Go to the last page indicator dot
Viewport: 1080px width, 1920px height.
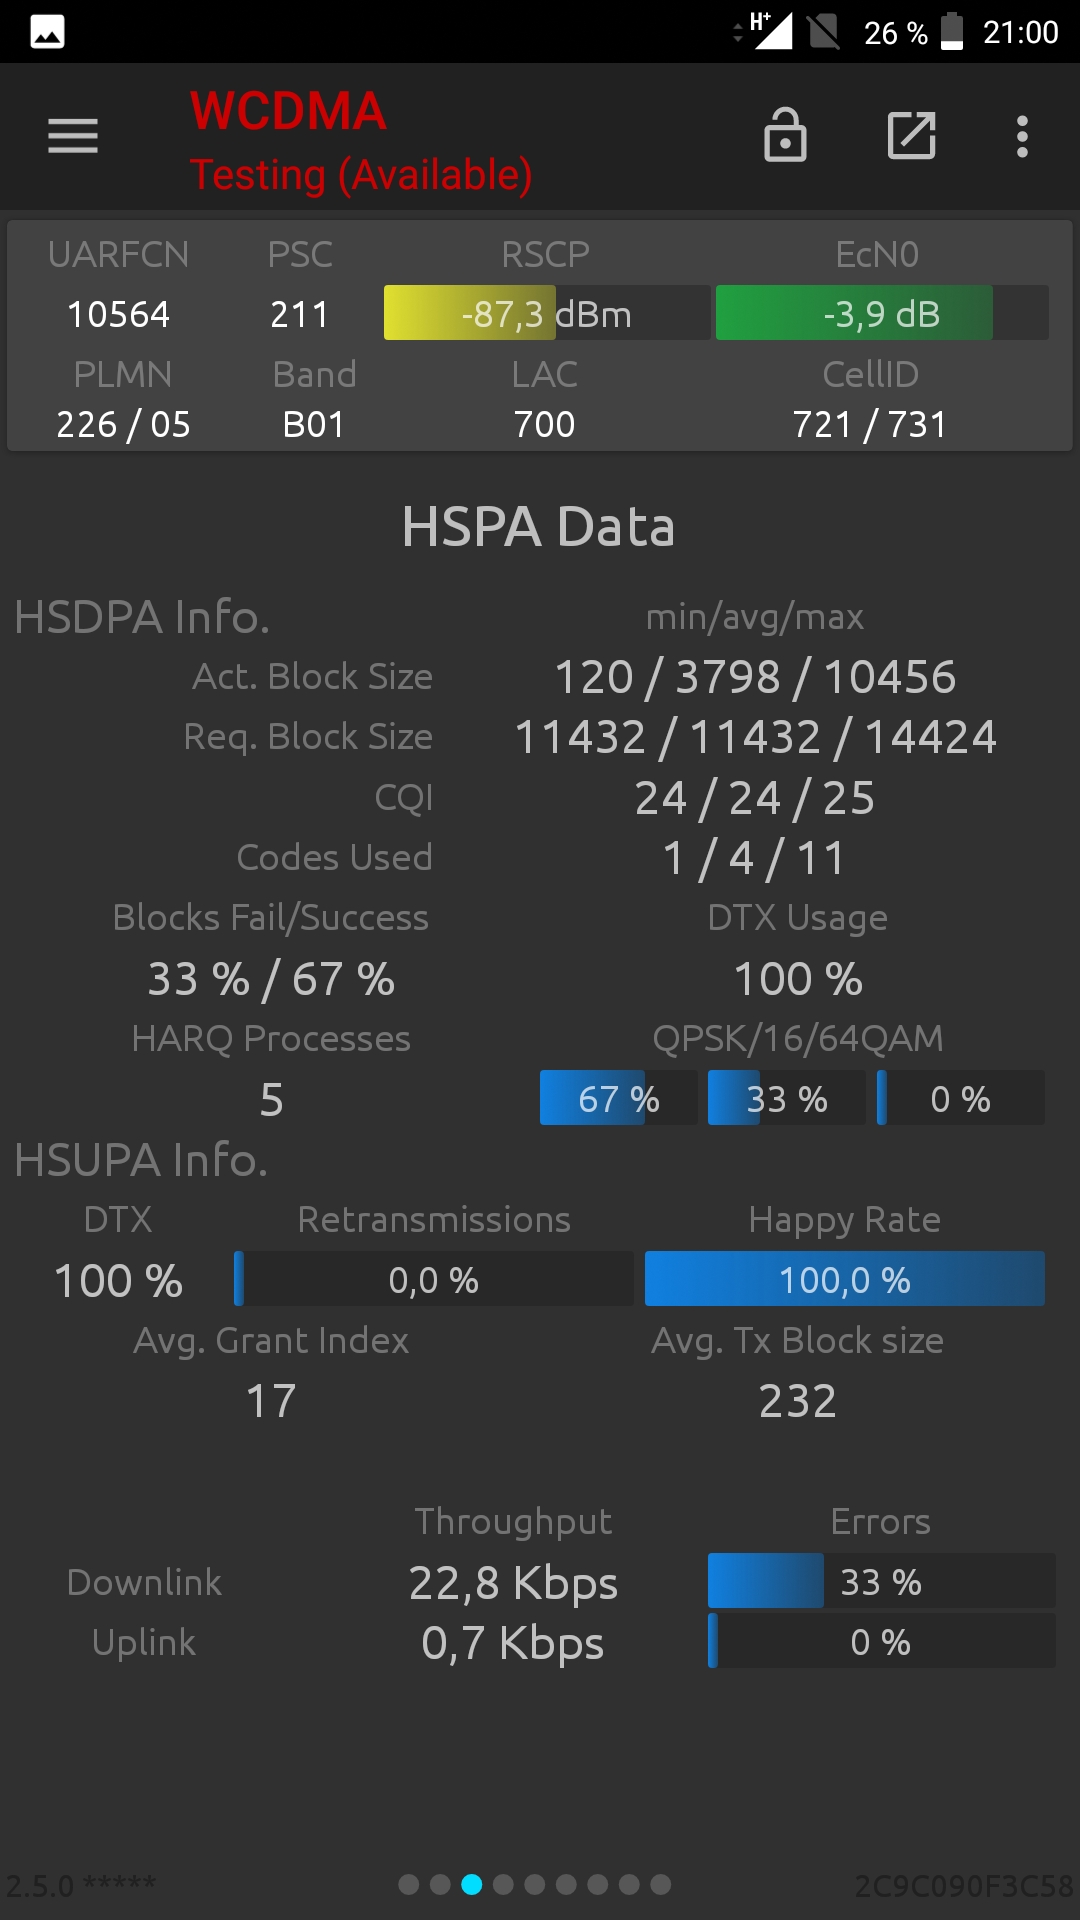pyautogui.click(x=661, y=1885)
